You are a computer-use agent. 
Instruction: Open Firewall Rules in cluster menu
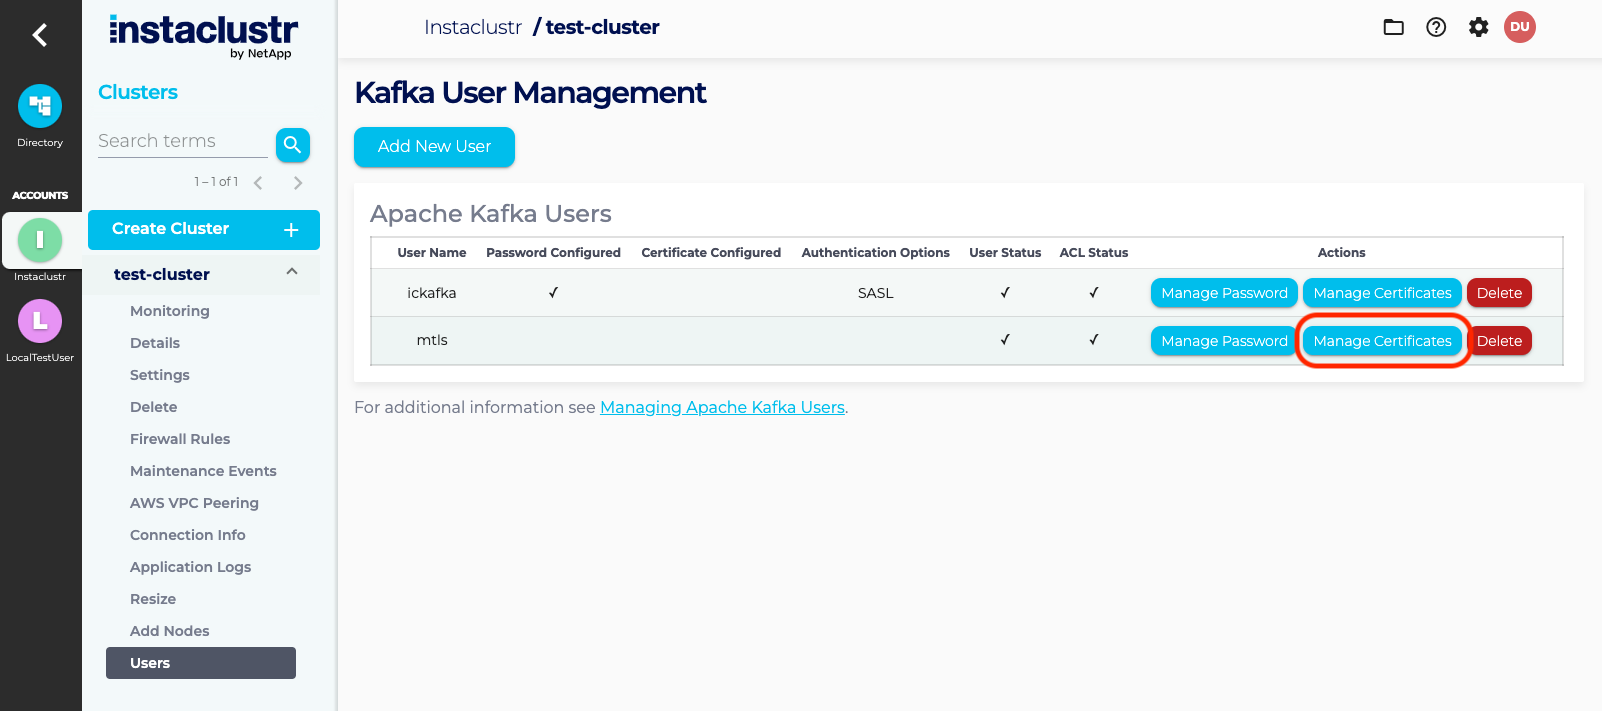tap(180, 439)
